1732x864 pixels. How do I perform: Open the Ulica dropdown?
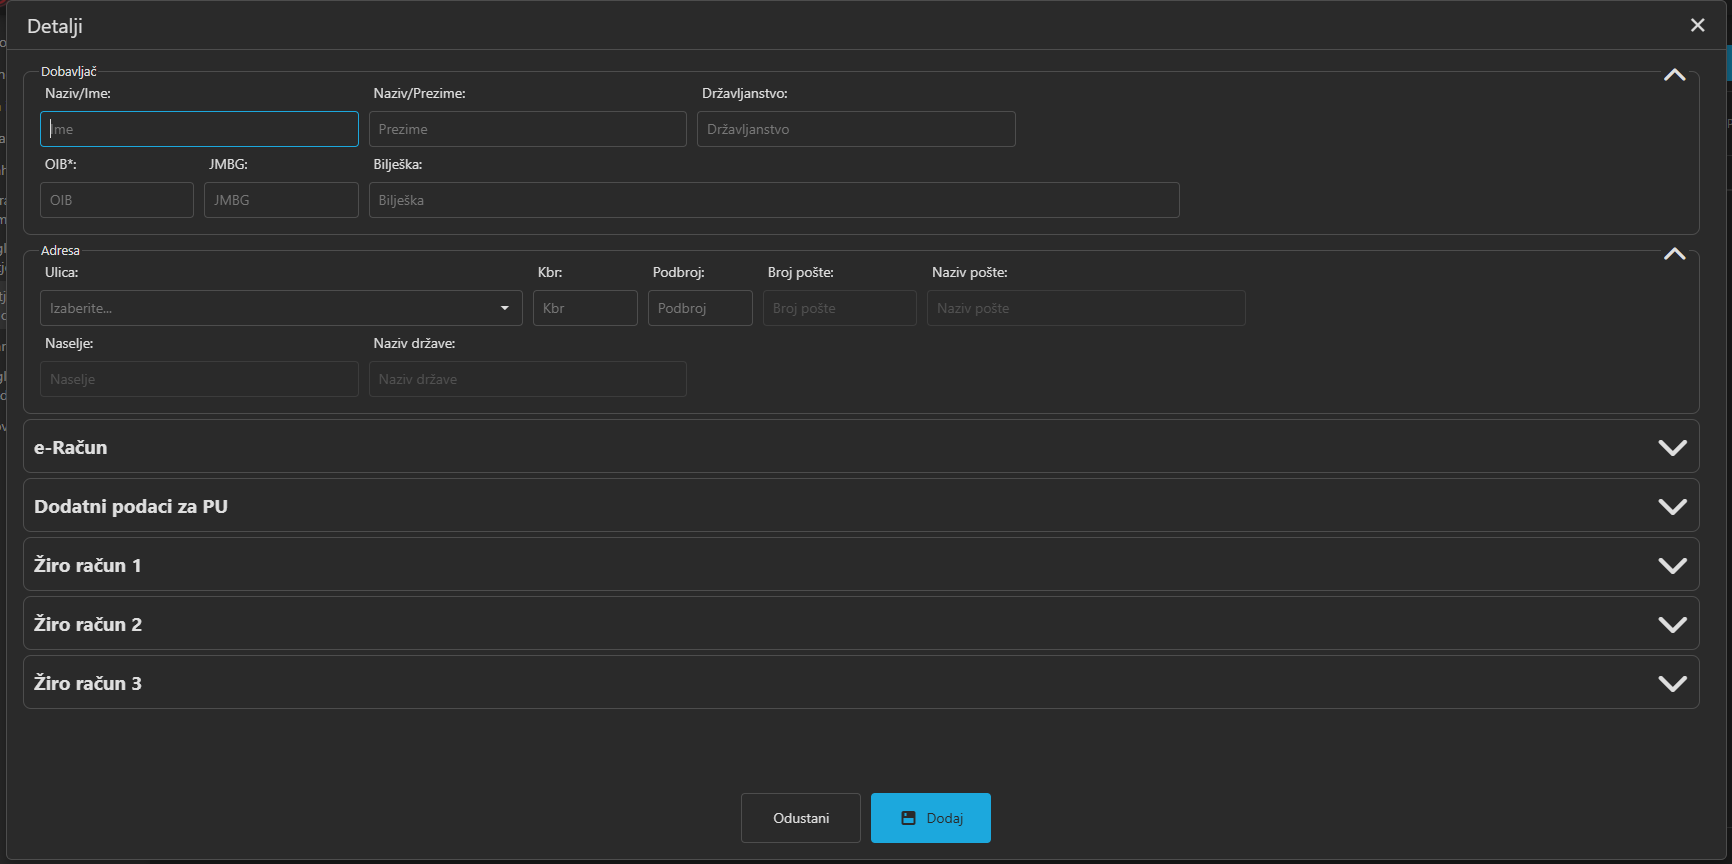[x=281, y=308]
